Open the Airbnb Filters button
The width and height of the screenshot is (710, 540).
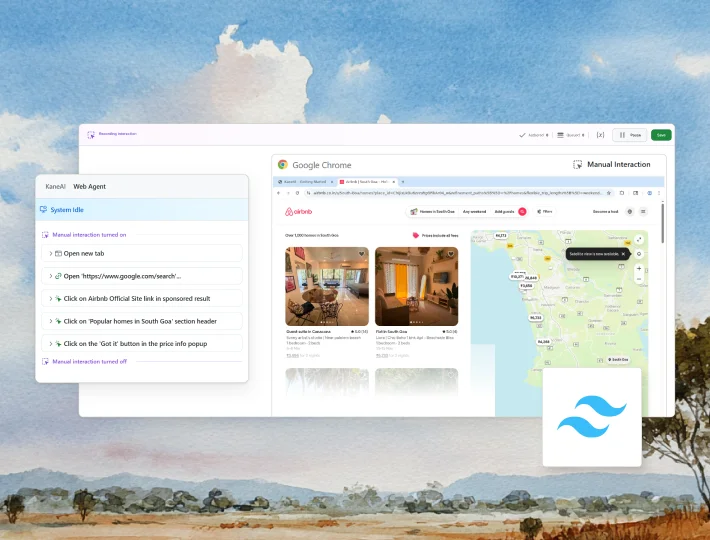coord(545,211)
